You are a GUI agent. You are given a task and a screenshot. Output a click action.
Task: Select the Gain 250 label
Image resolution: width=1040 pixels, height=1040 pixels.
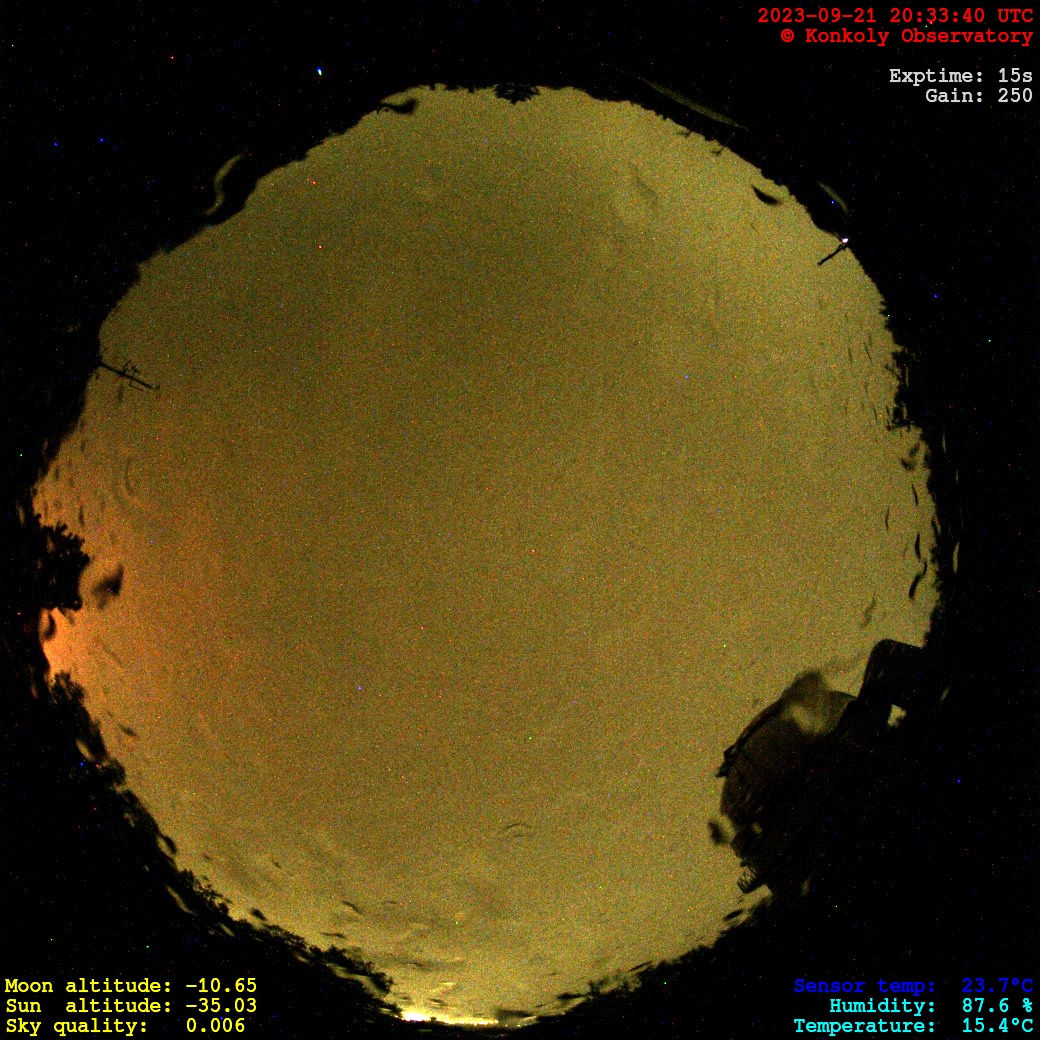[978, 96]
